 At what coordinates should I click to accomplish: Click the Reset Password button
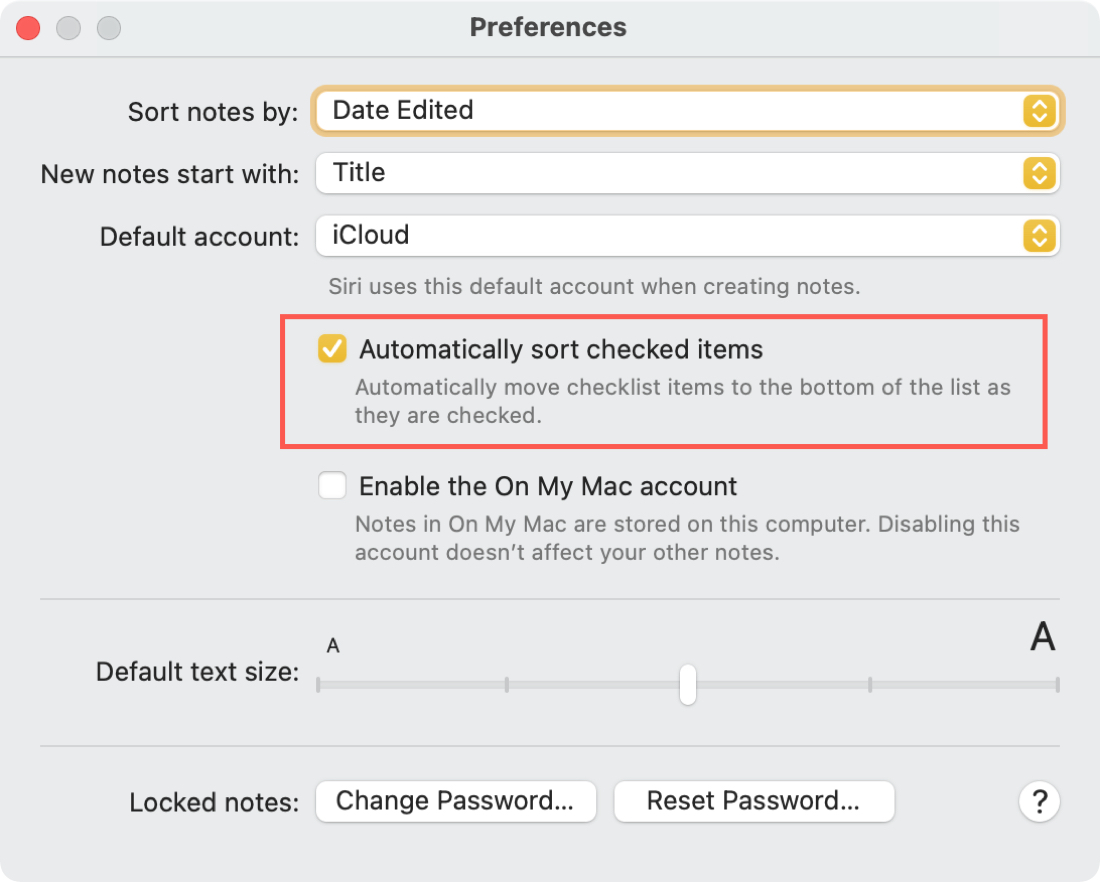754,801
